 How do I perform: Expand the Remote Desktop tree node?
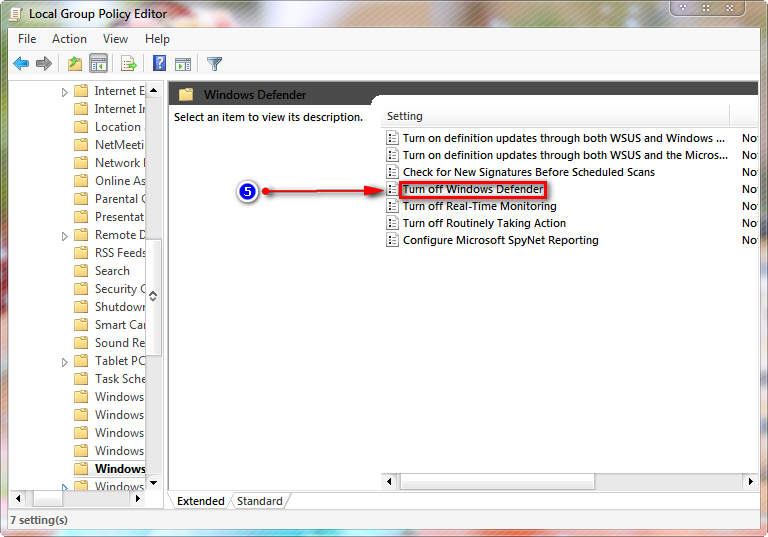pos(64,236)
